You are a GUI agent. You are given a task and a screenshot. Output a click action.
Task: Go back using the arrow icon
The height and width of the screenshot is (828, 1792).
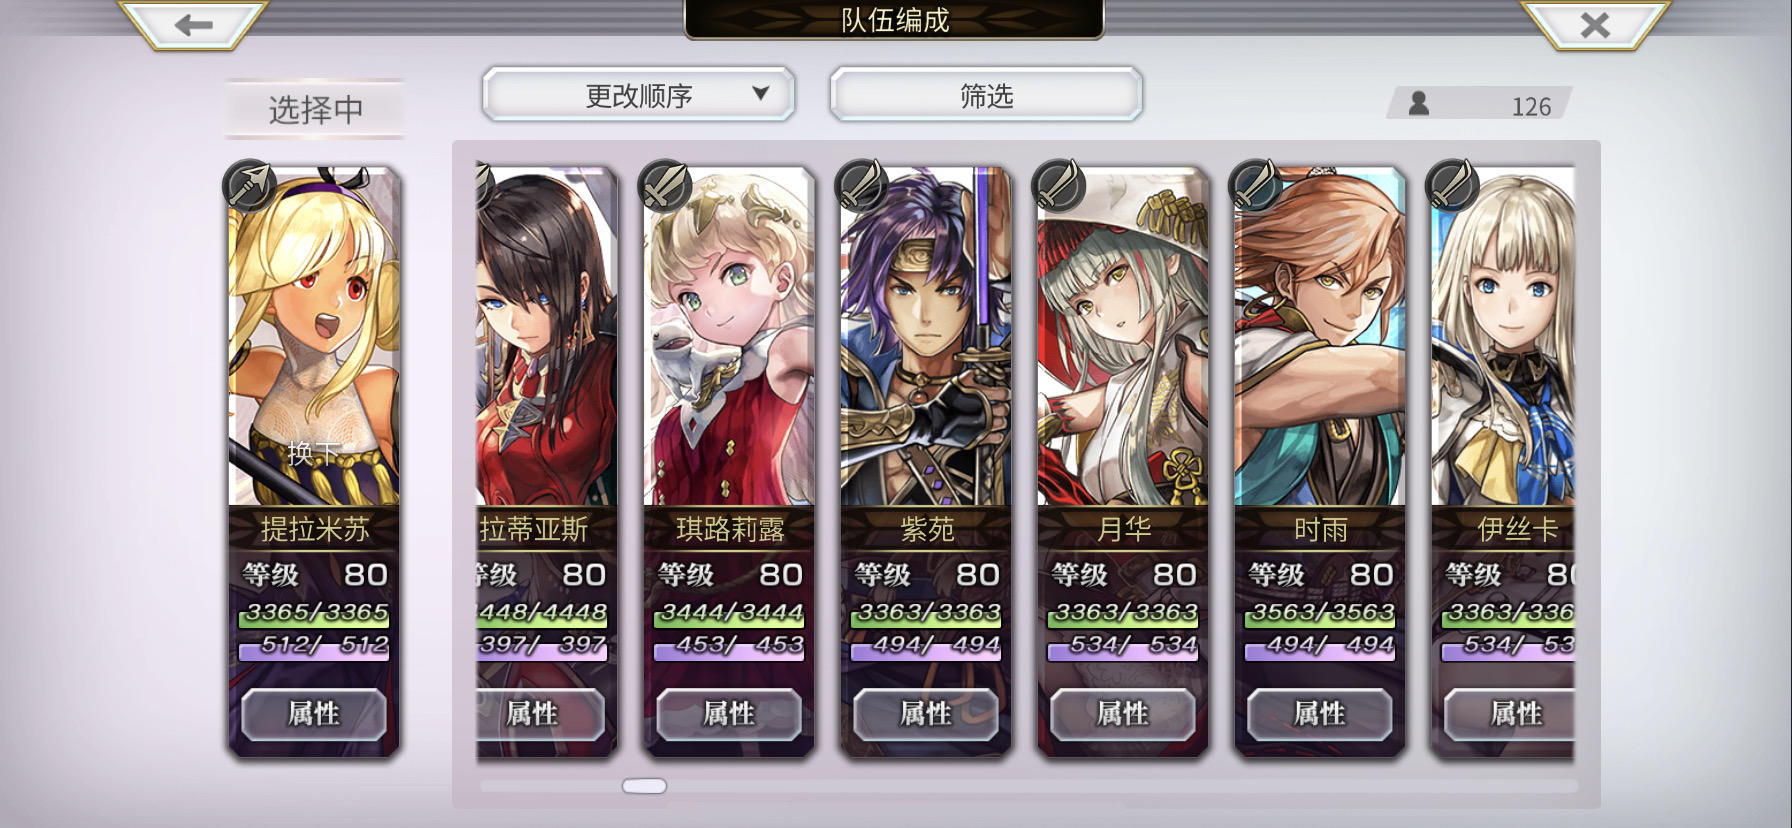[x=193, y=25]
